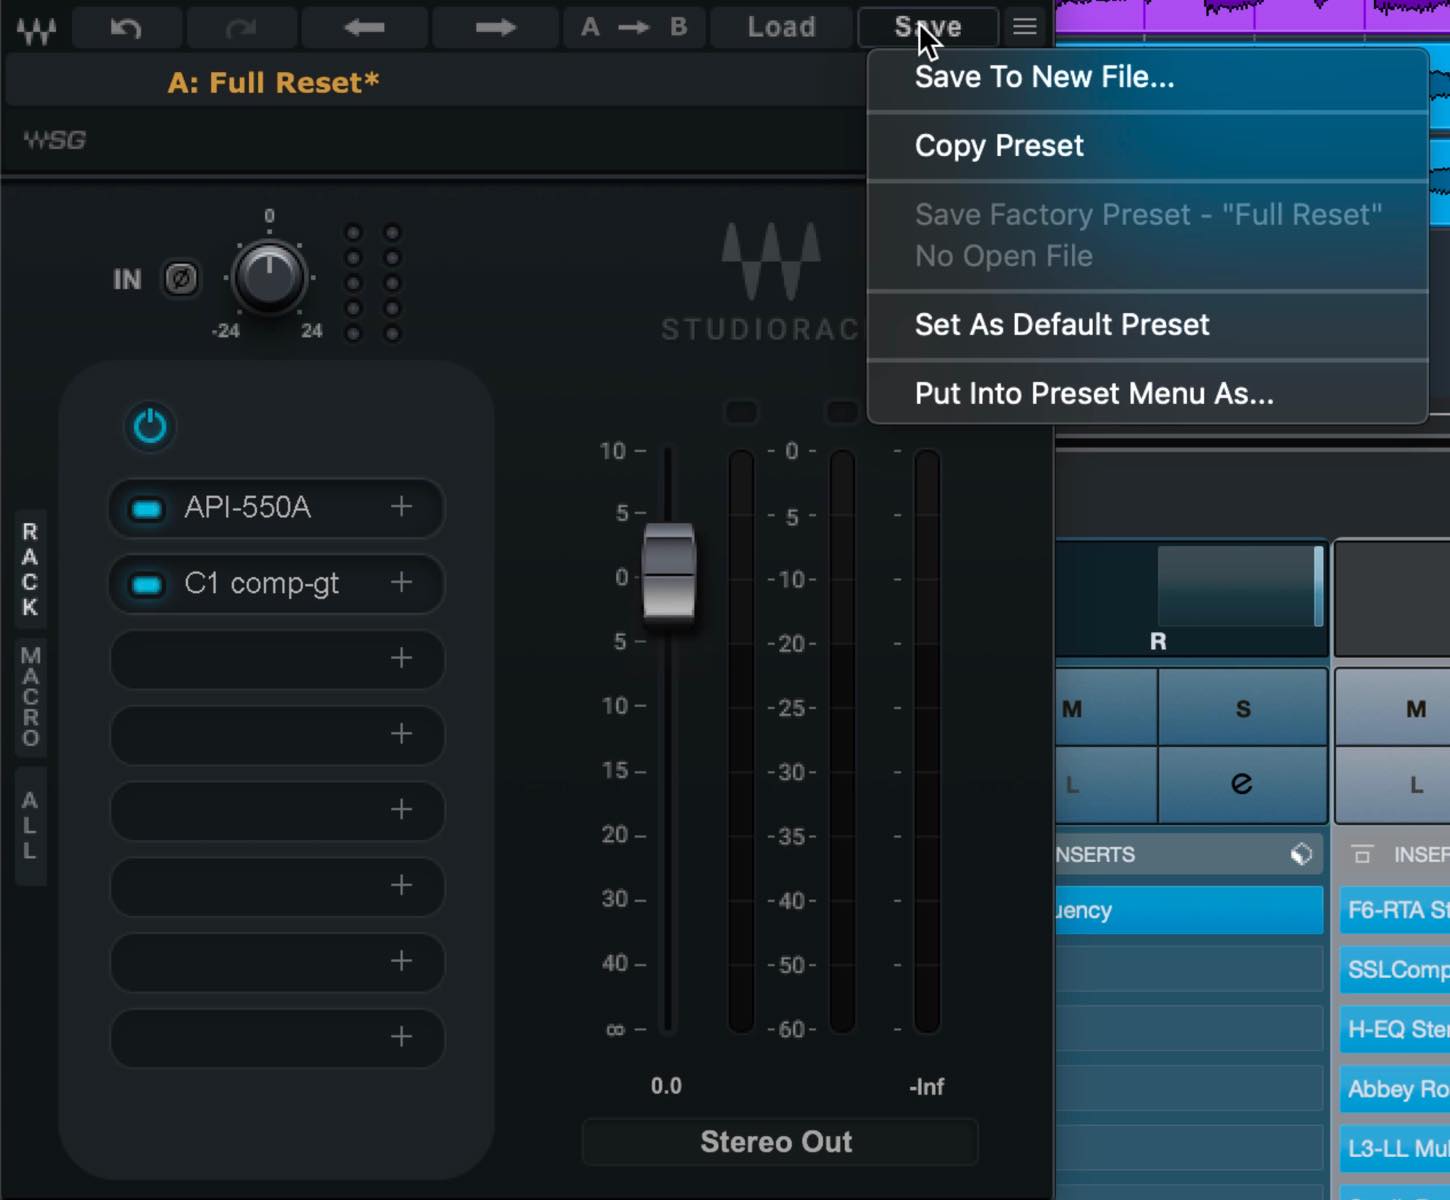This screenshot has width=1450, height=1200.
Task: Open the SSLComp insert slot
Action: tap(1395, 970)
